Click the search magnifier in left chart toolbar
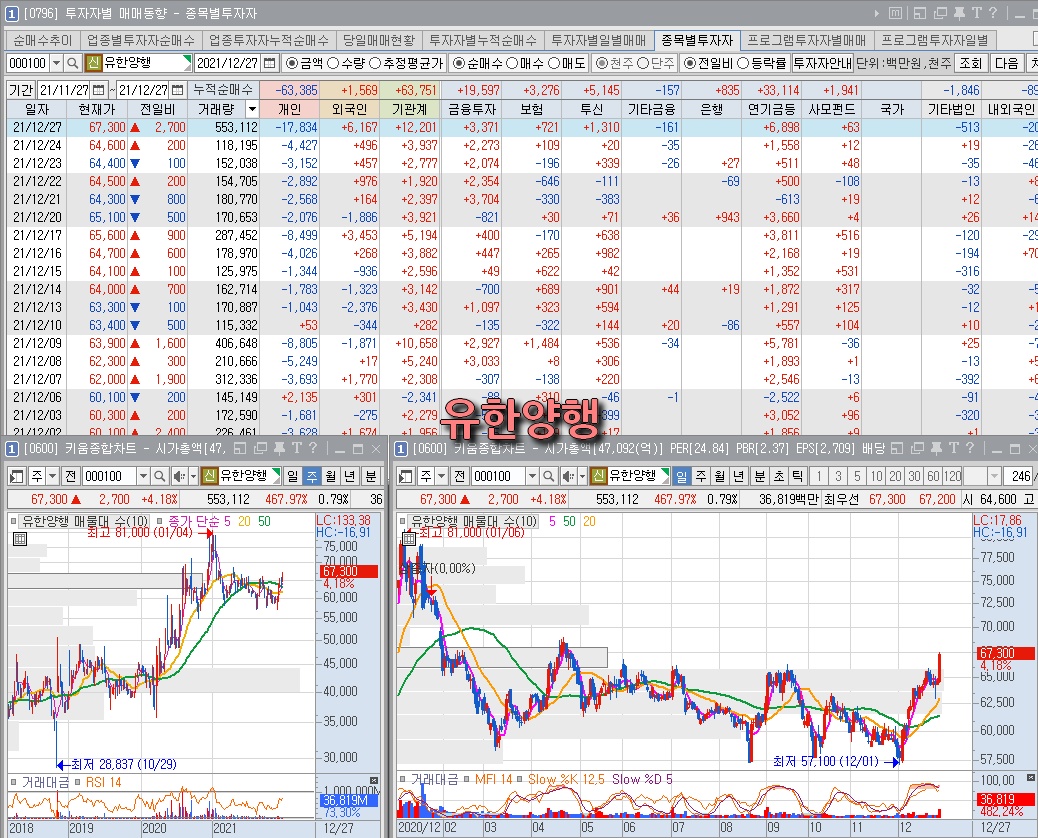The image size is (1038, 838). 160,476
